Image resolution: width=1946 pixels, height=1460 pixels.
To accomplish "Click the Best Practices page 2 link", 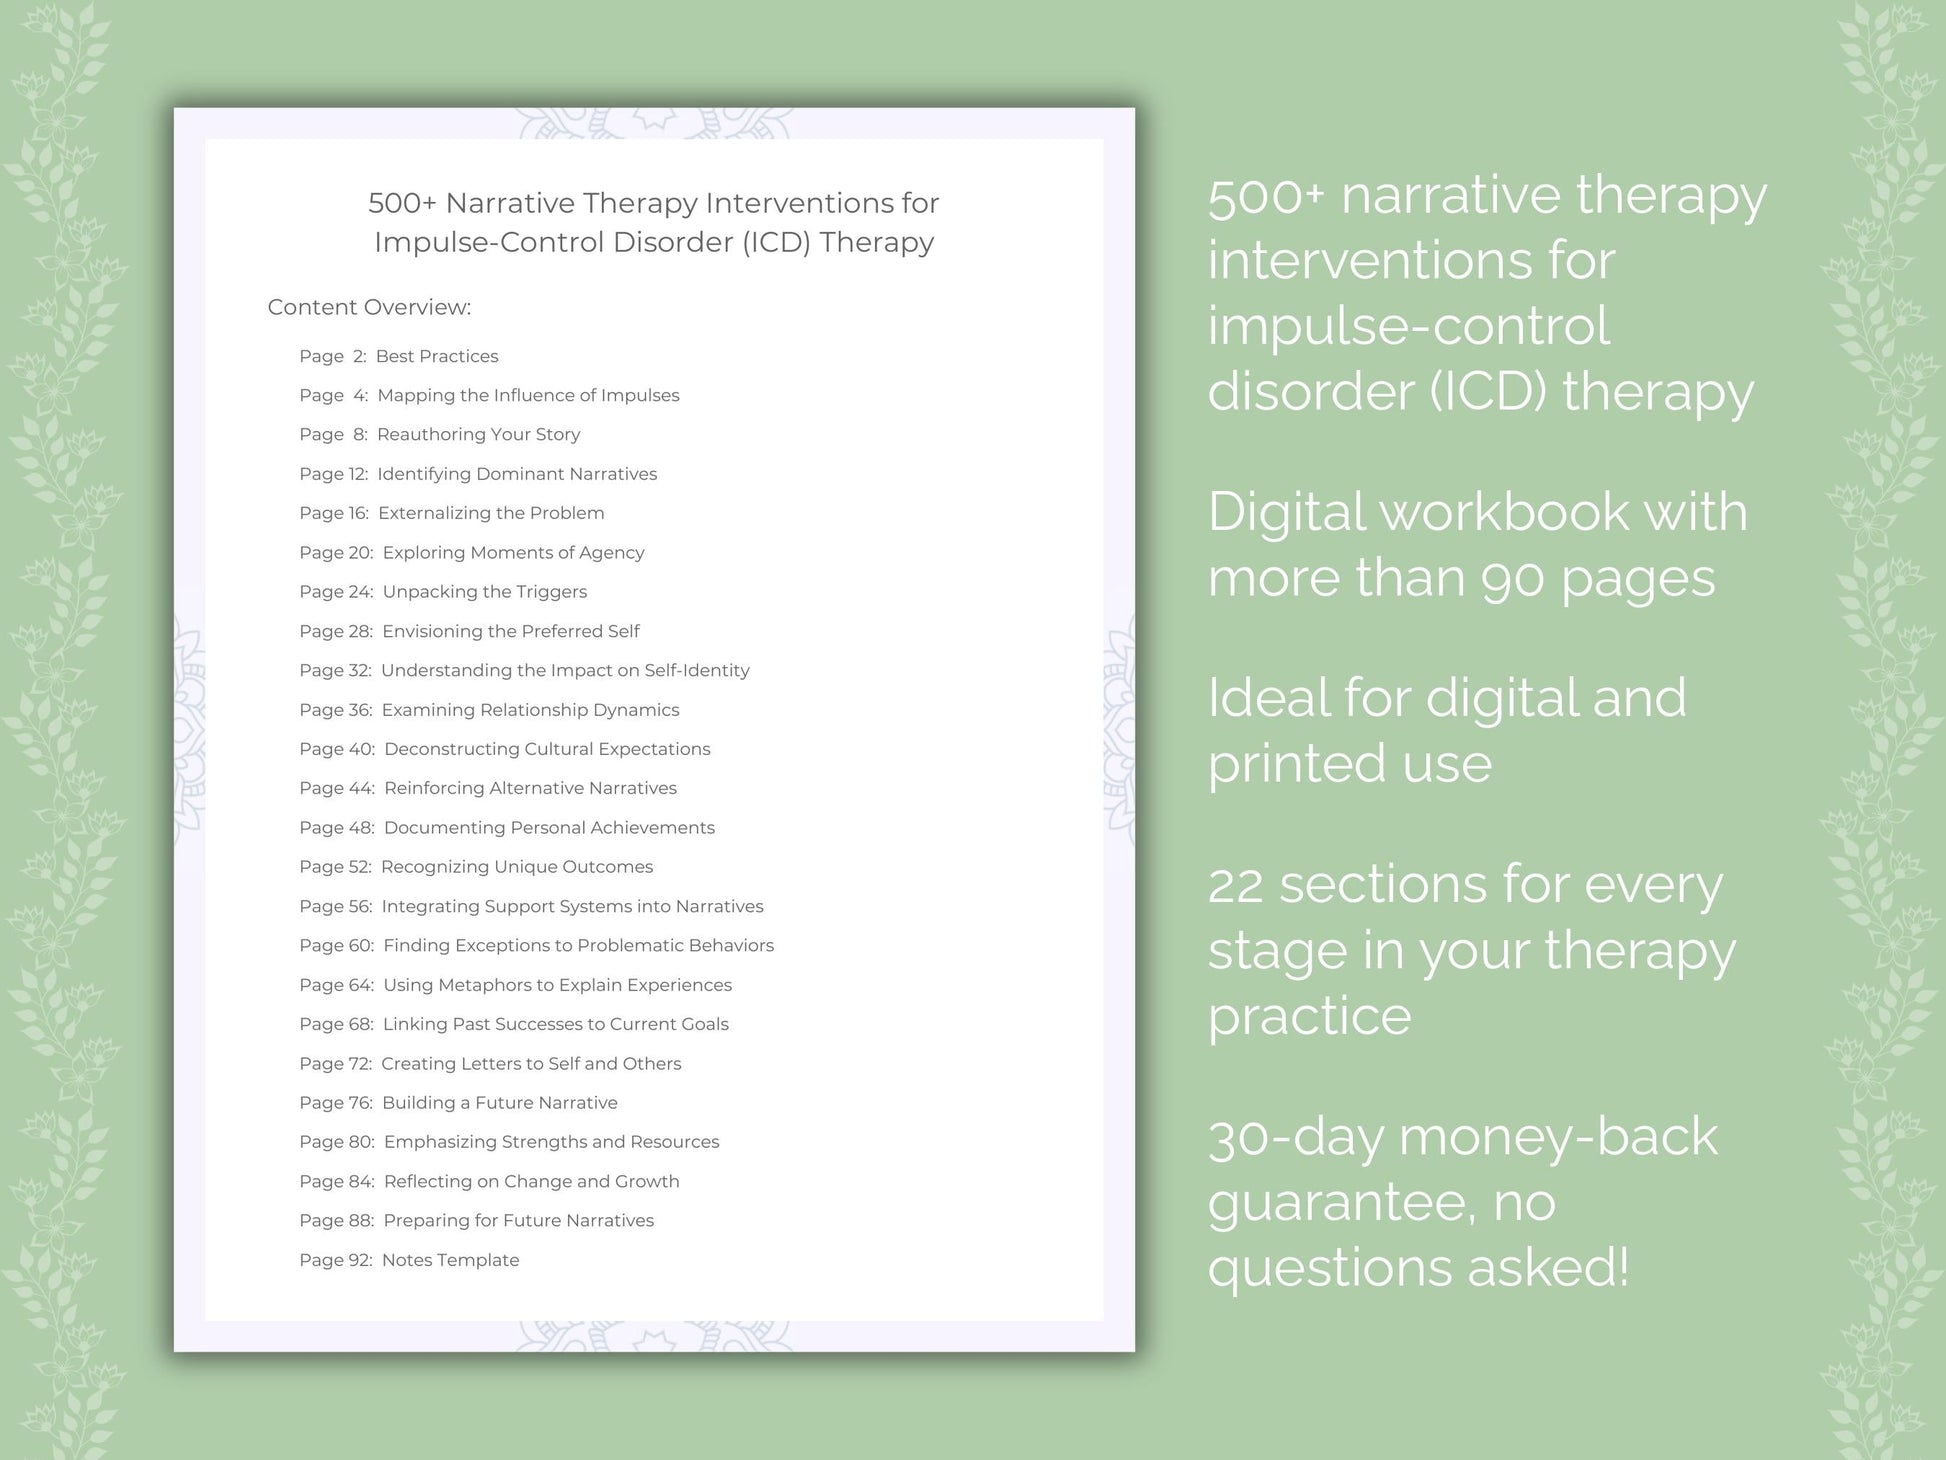I will [x=394, y=354].
